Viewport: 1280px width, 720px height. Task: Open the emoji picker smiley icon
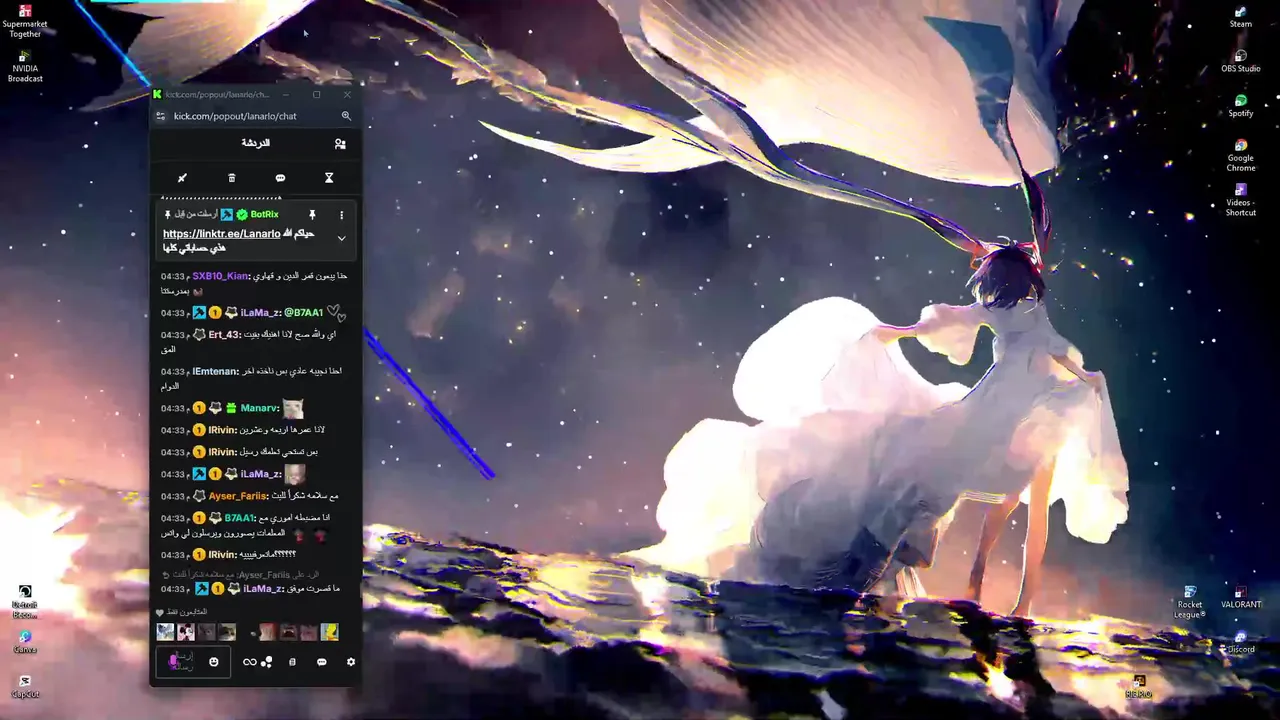click(213, 662)
